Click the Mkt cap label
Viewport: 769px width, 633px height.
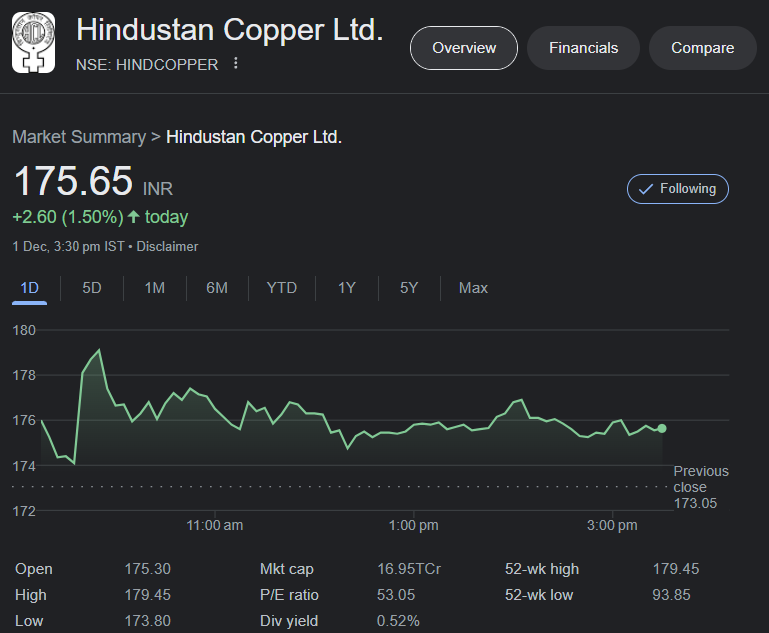click(286, 569)
